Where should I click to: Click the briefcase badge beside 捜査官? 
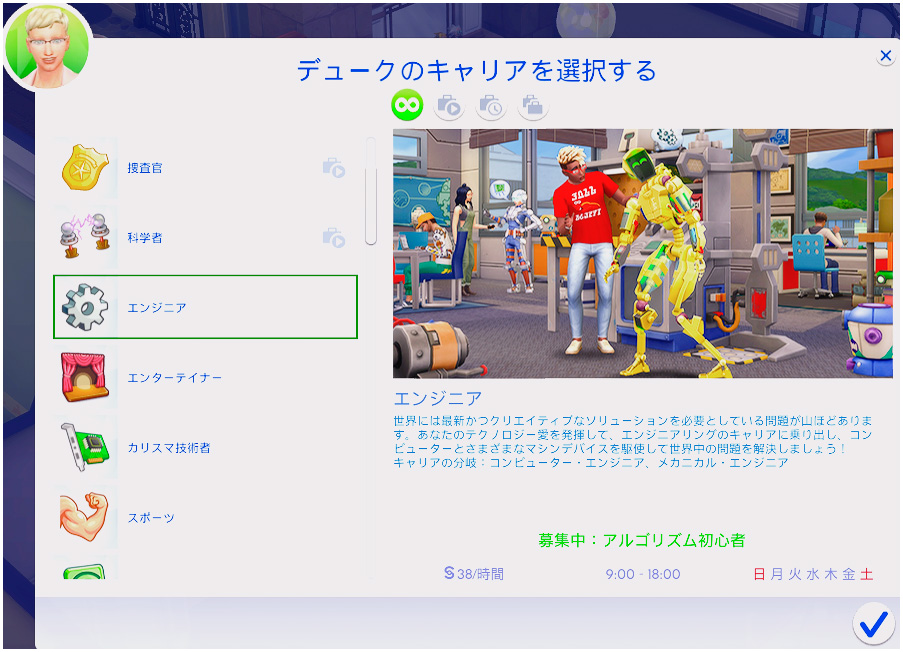point(333,168)
